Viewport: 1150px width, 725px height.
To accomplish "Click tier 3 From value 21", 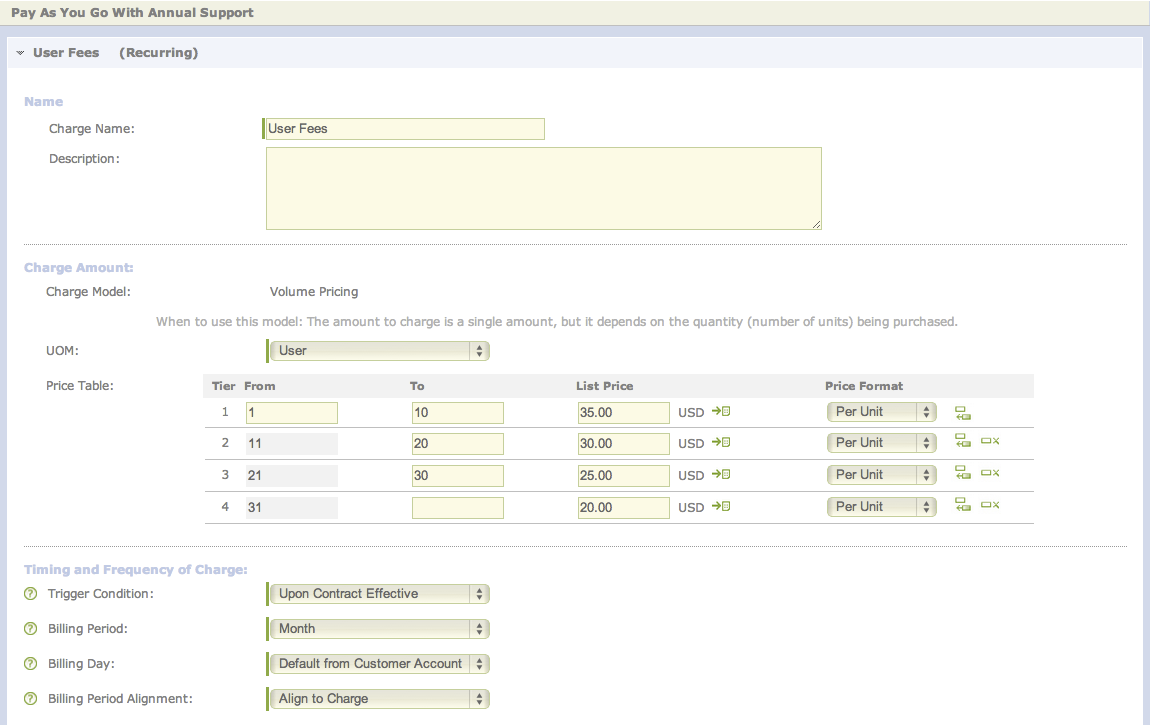I will click(x=292, y=476).
